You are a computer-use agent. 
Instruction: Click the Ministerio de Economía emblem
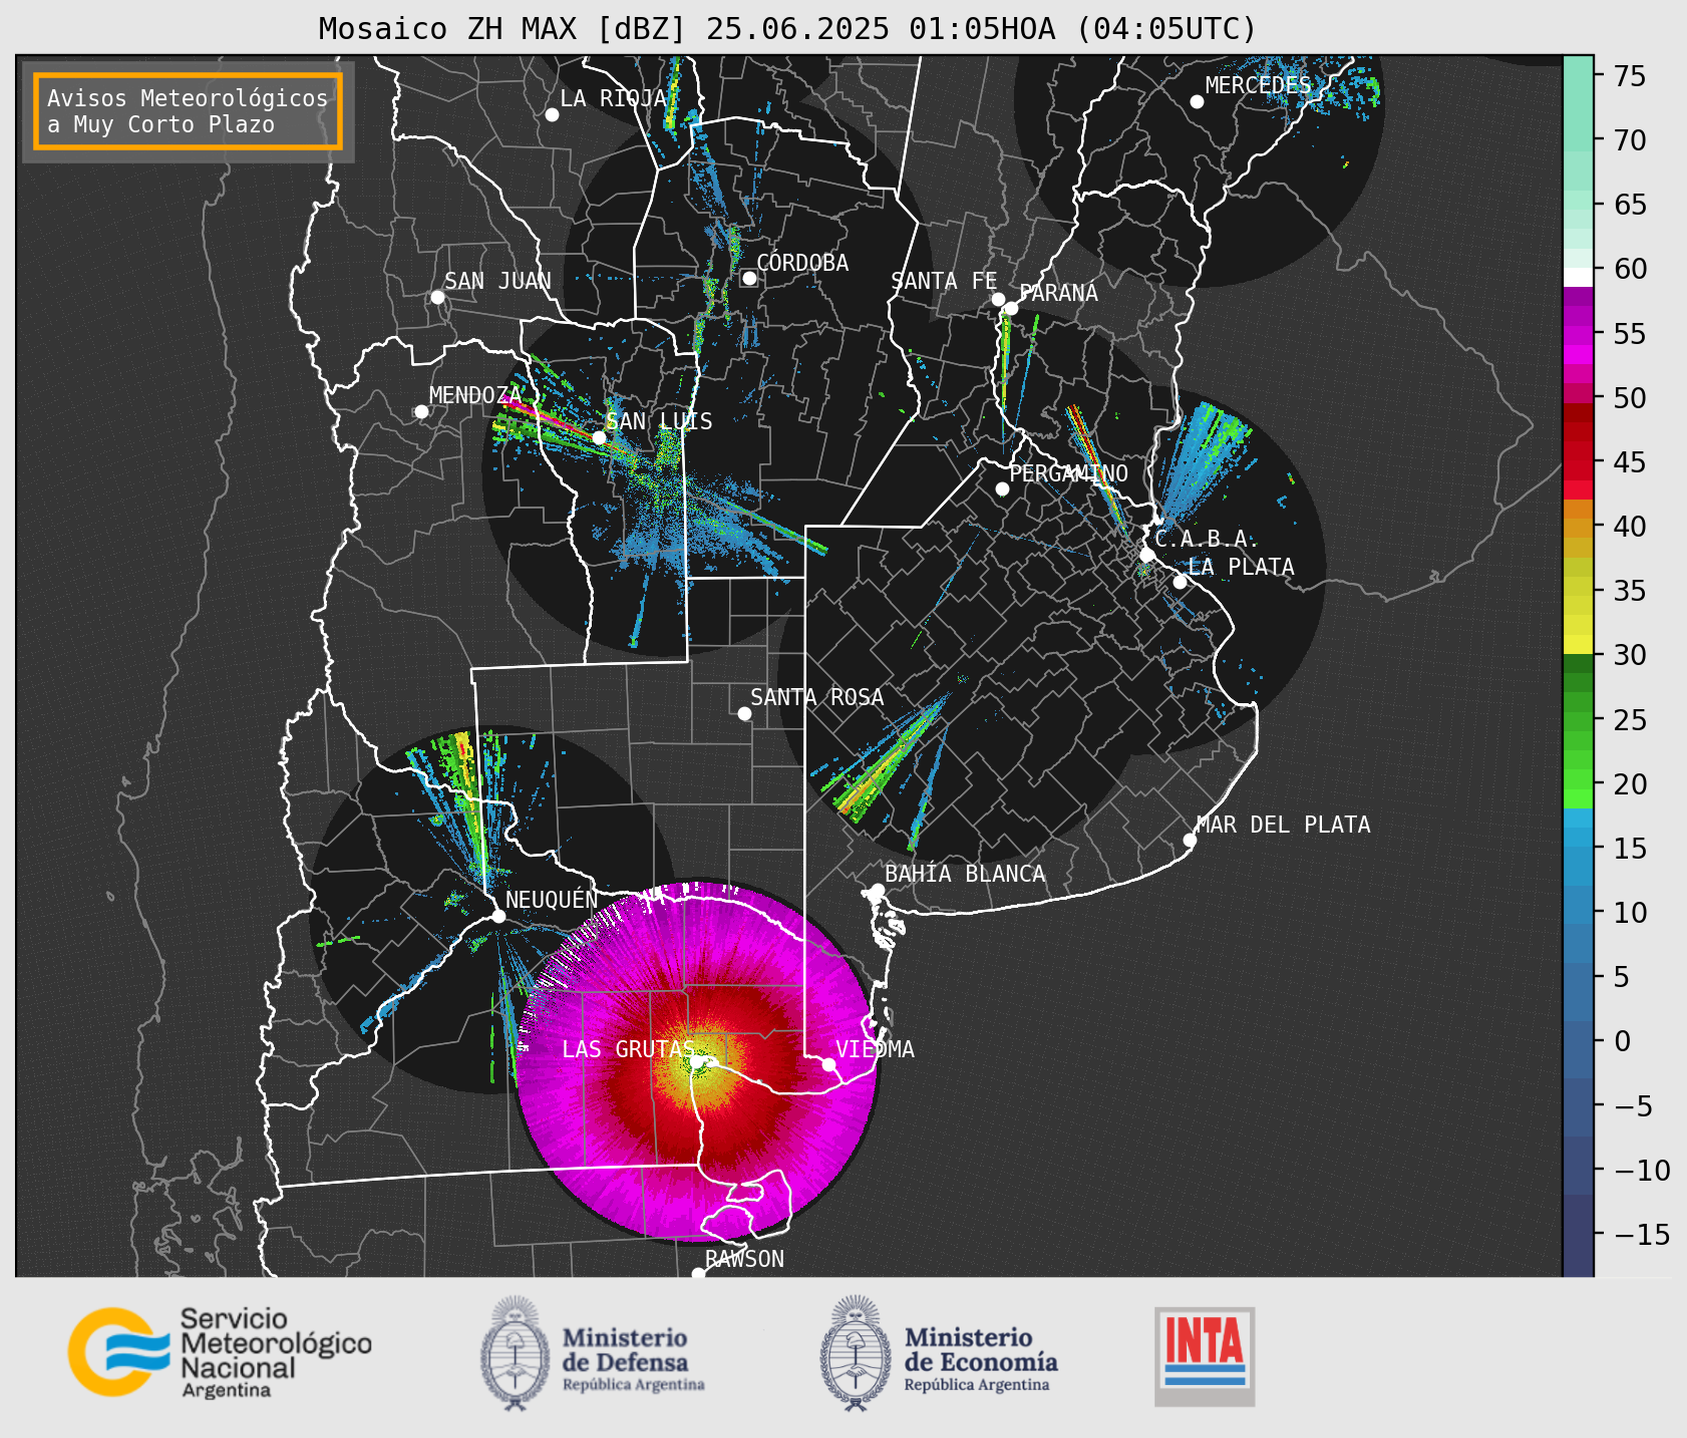point(854,1353)
